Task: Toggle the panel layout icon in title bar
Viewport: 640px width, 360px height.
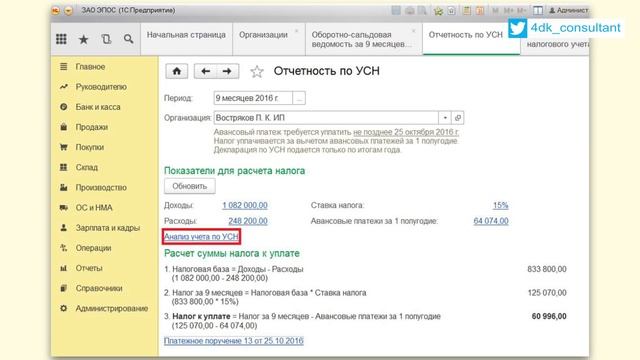Action: point(538,11)
